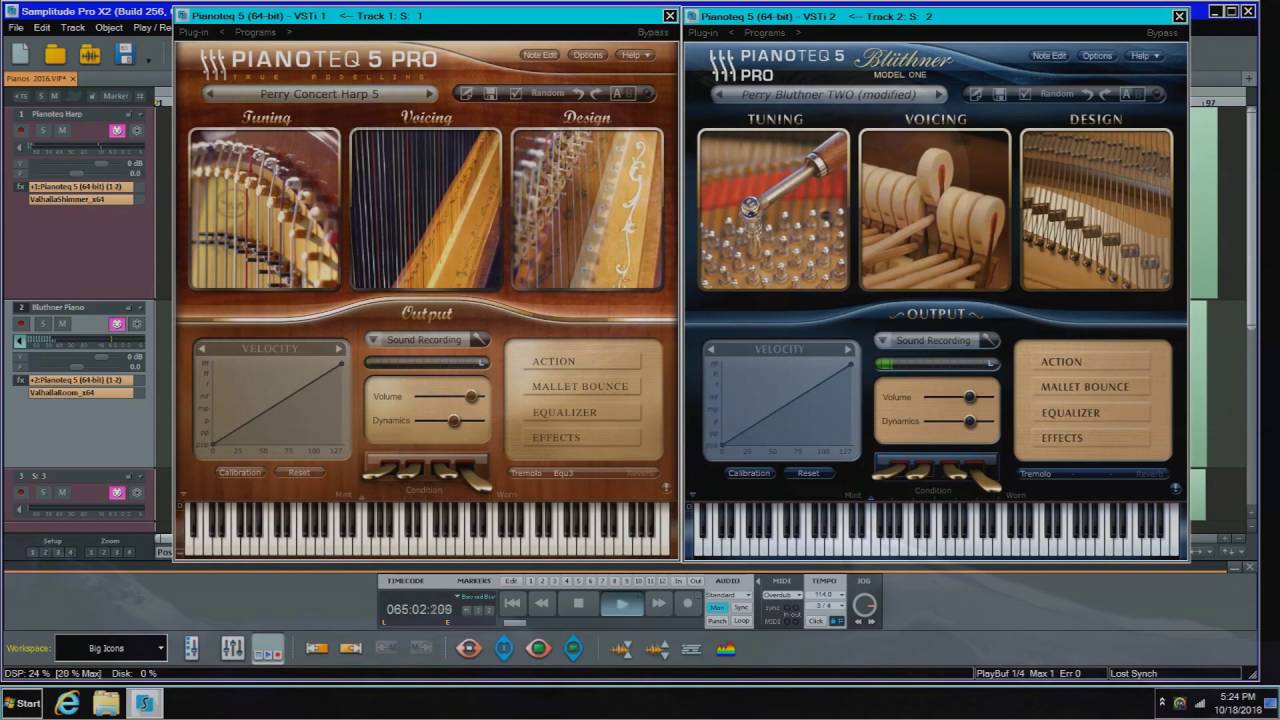
Task: Click Note Edit in Harp Pianoteq
Action: (539, 55)
